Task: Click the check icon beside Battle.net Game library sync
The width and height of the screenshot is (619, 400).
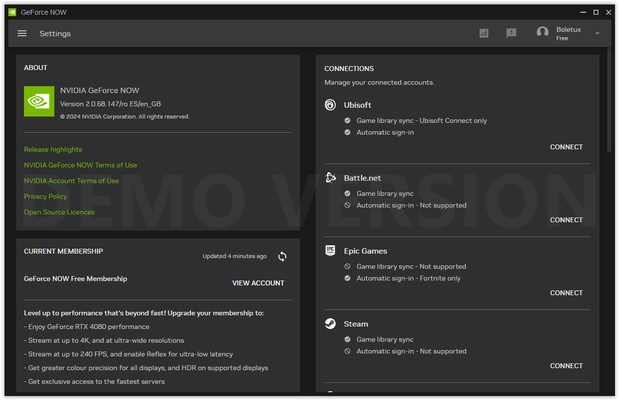Action: pyautogui.click(x=347, y=193)
